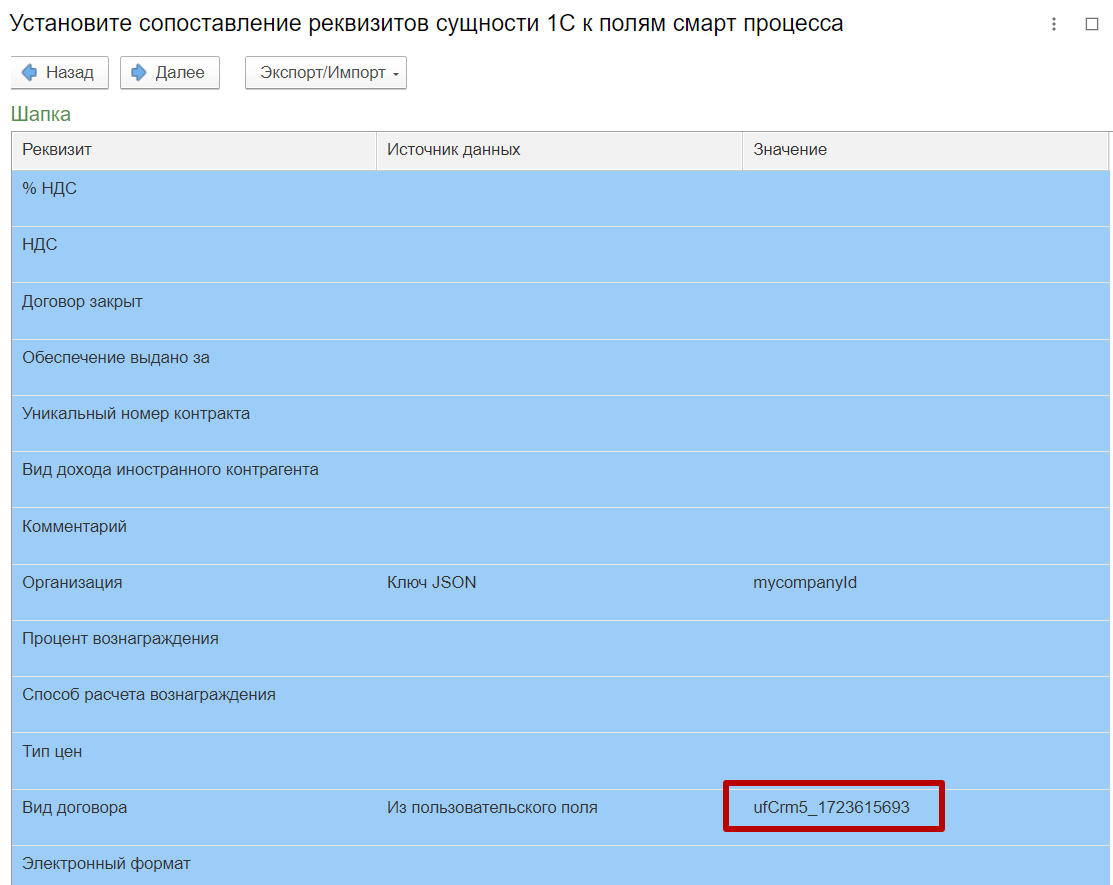1113x885 pixels.
Task: Open the three-dot more options menu
Action: coord(1054,25)
